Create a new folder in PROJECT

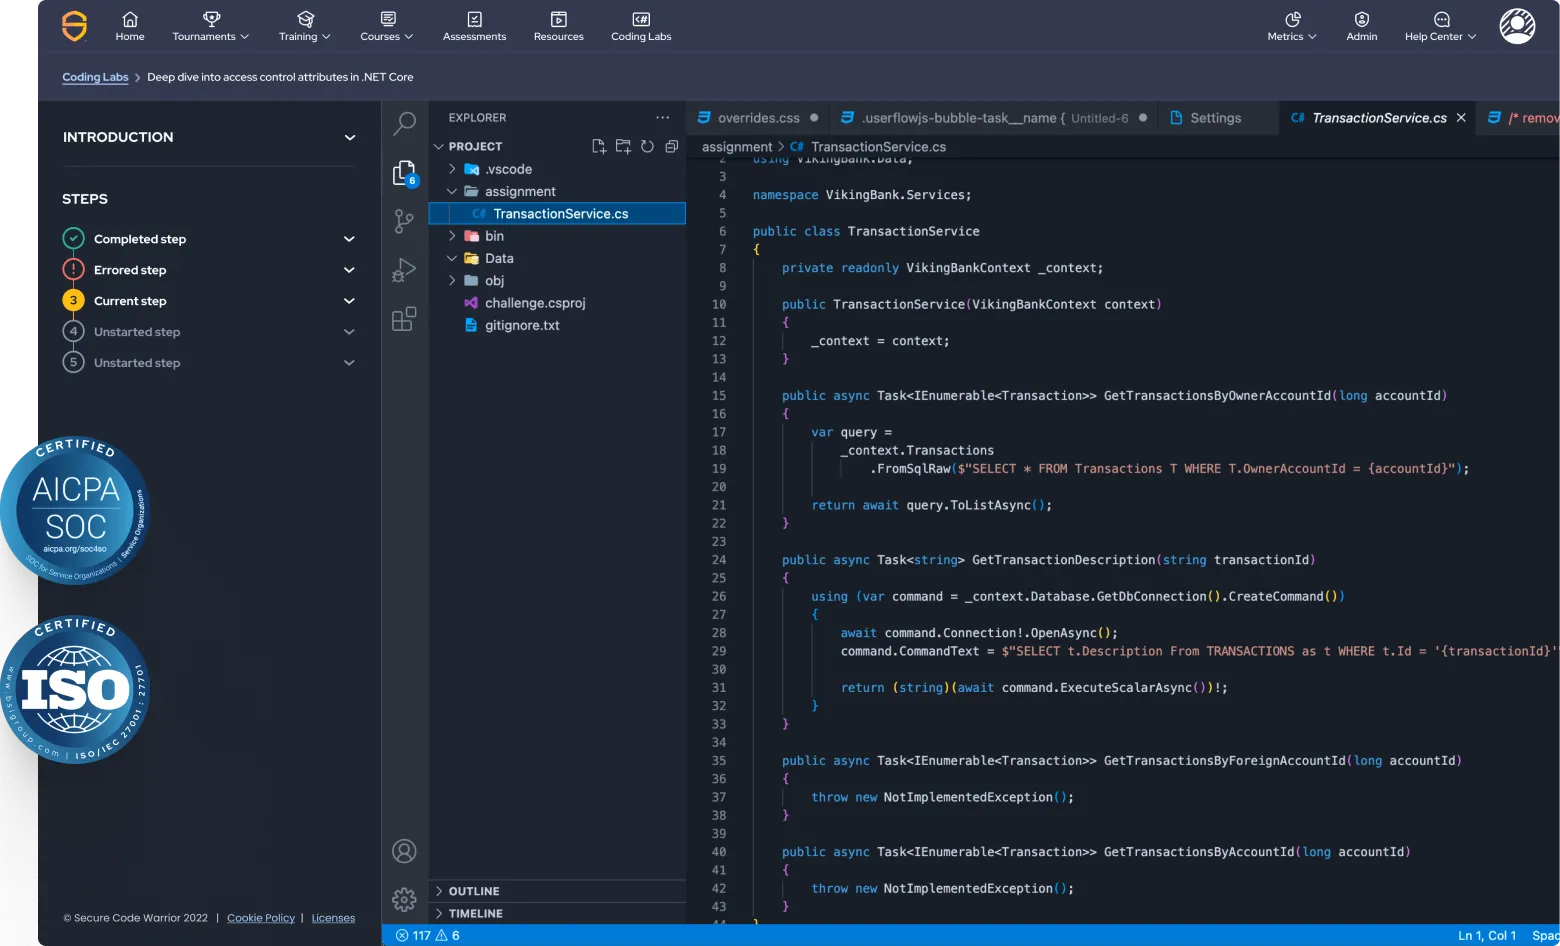click(x=623, y=146)
